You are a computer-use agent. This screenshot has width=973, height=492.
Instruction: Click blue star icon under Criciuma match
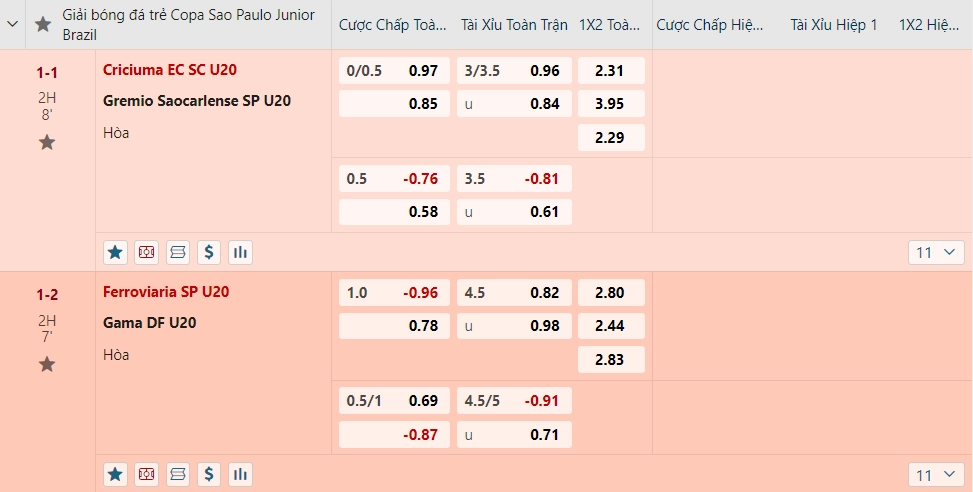(x=115, y=253)
